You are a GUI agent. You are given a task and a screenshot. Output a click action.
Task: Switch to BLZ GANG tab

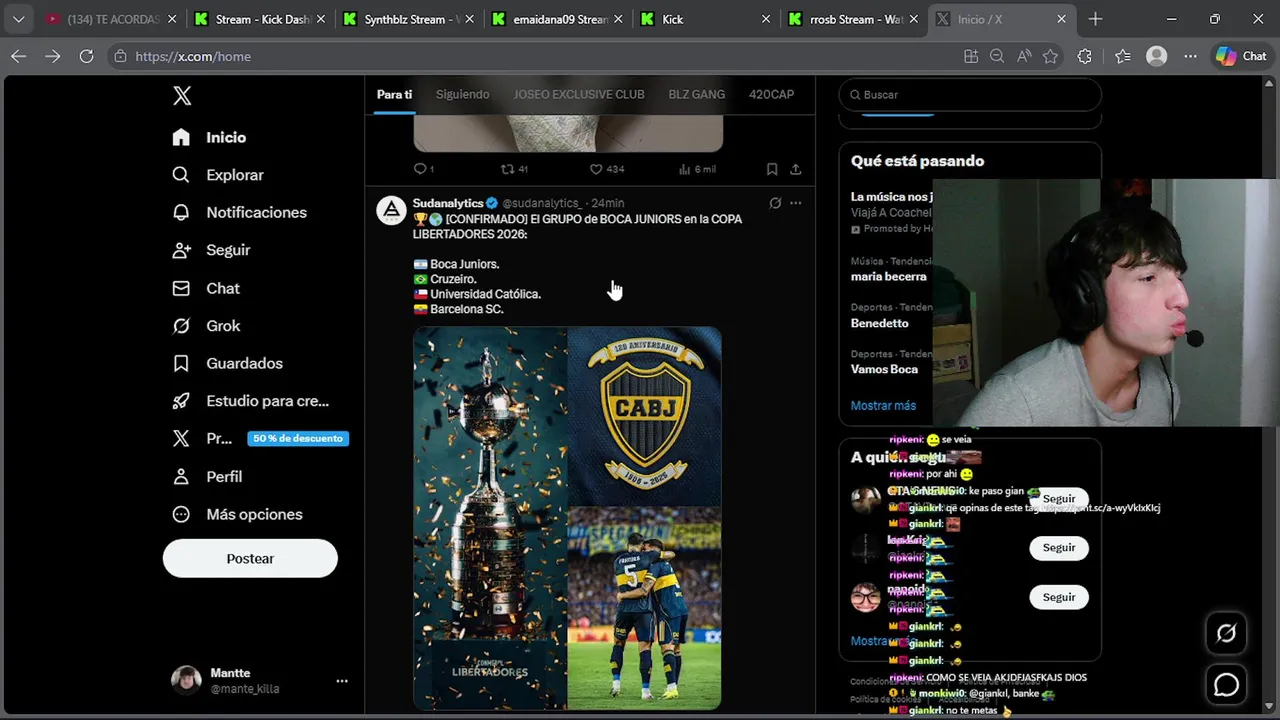pos(697,94)
